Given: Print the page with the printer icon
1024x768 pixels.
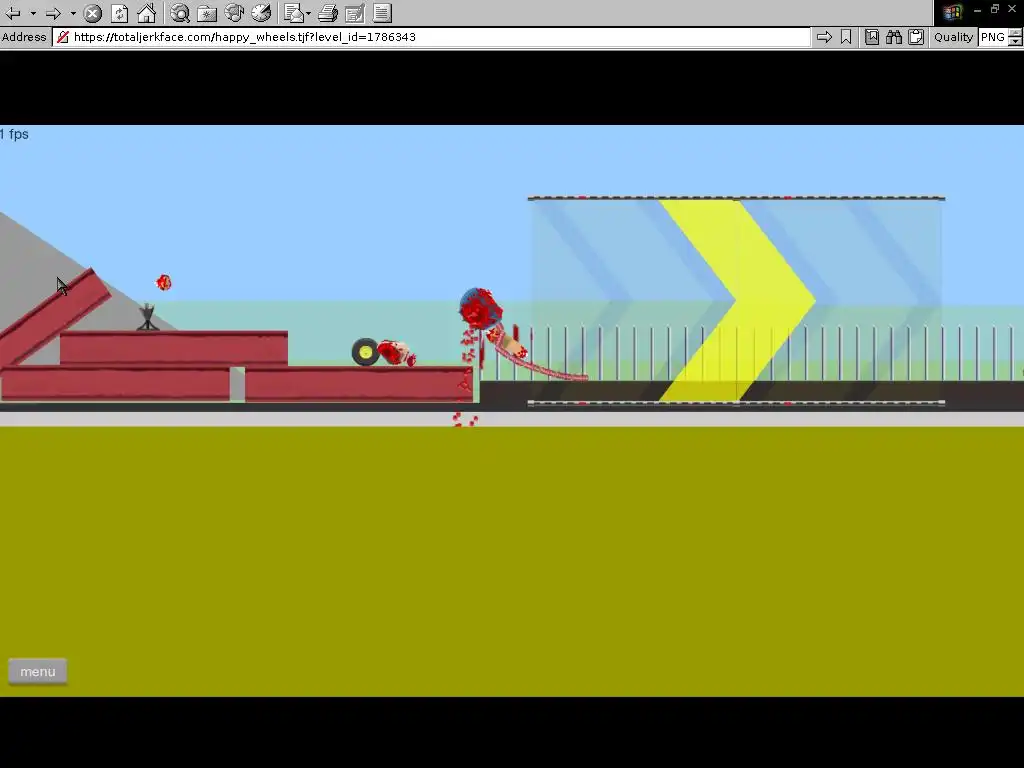Looking at the screenshot, I should [x=328, y=13].
